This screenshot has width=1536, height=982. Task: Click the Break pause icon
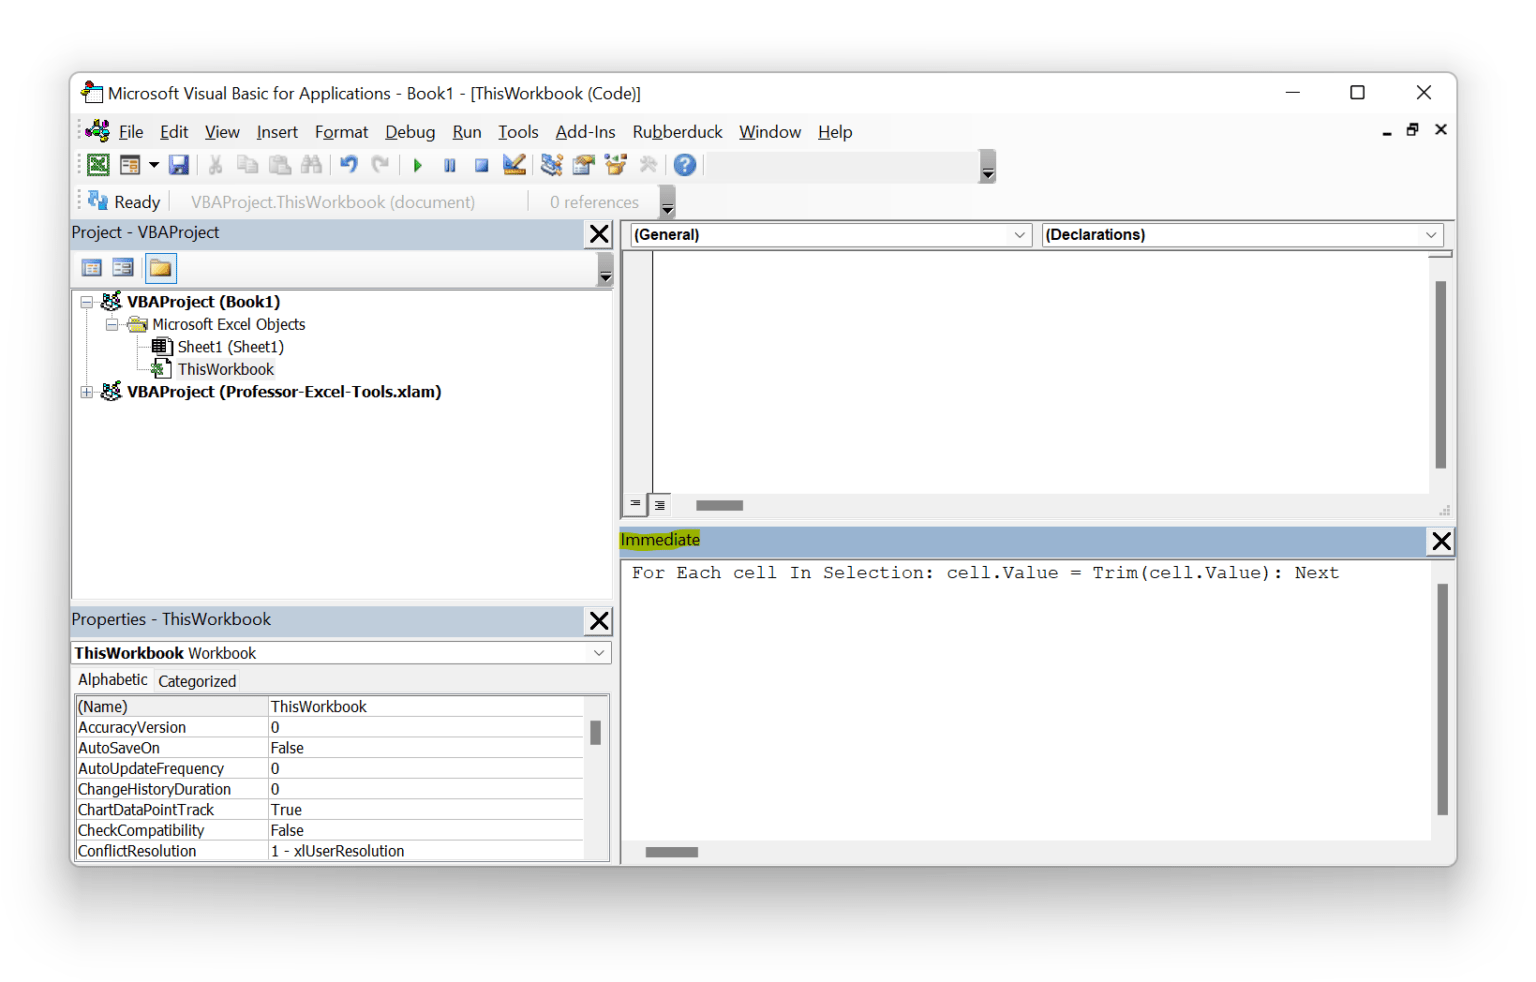(x=450, y=165)
